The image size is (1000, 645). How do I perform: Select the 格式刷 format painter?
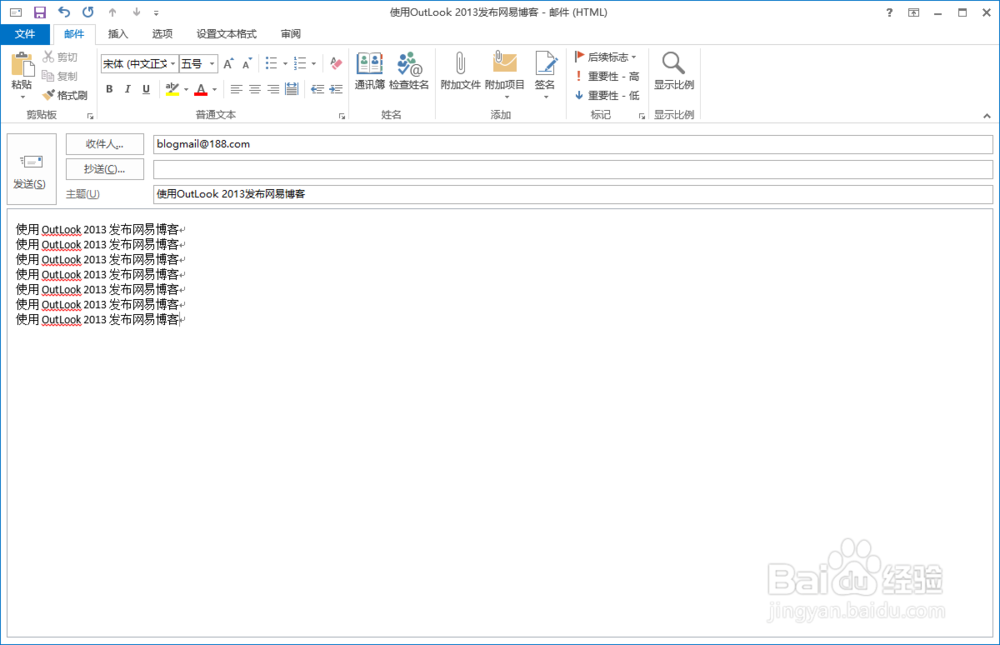click(x=65, y=95)
